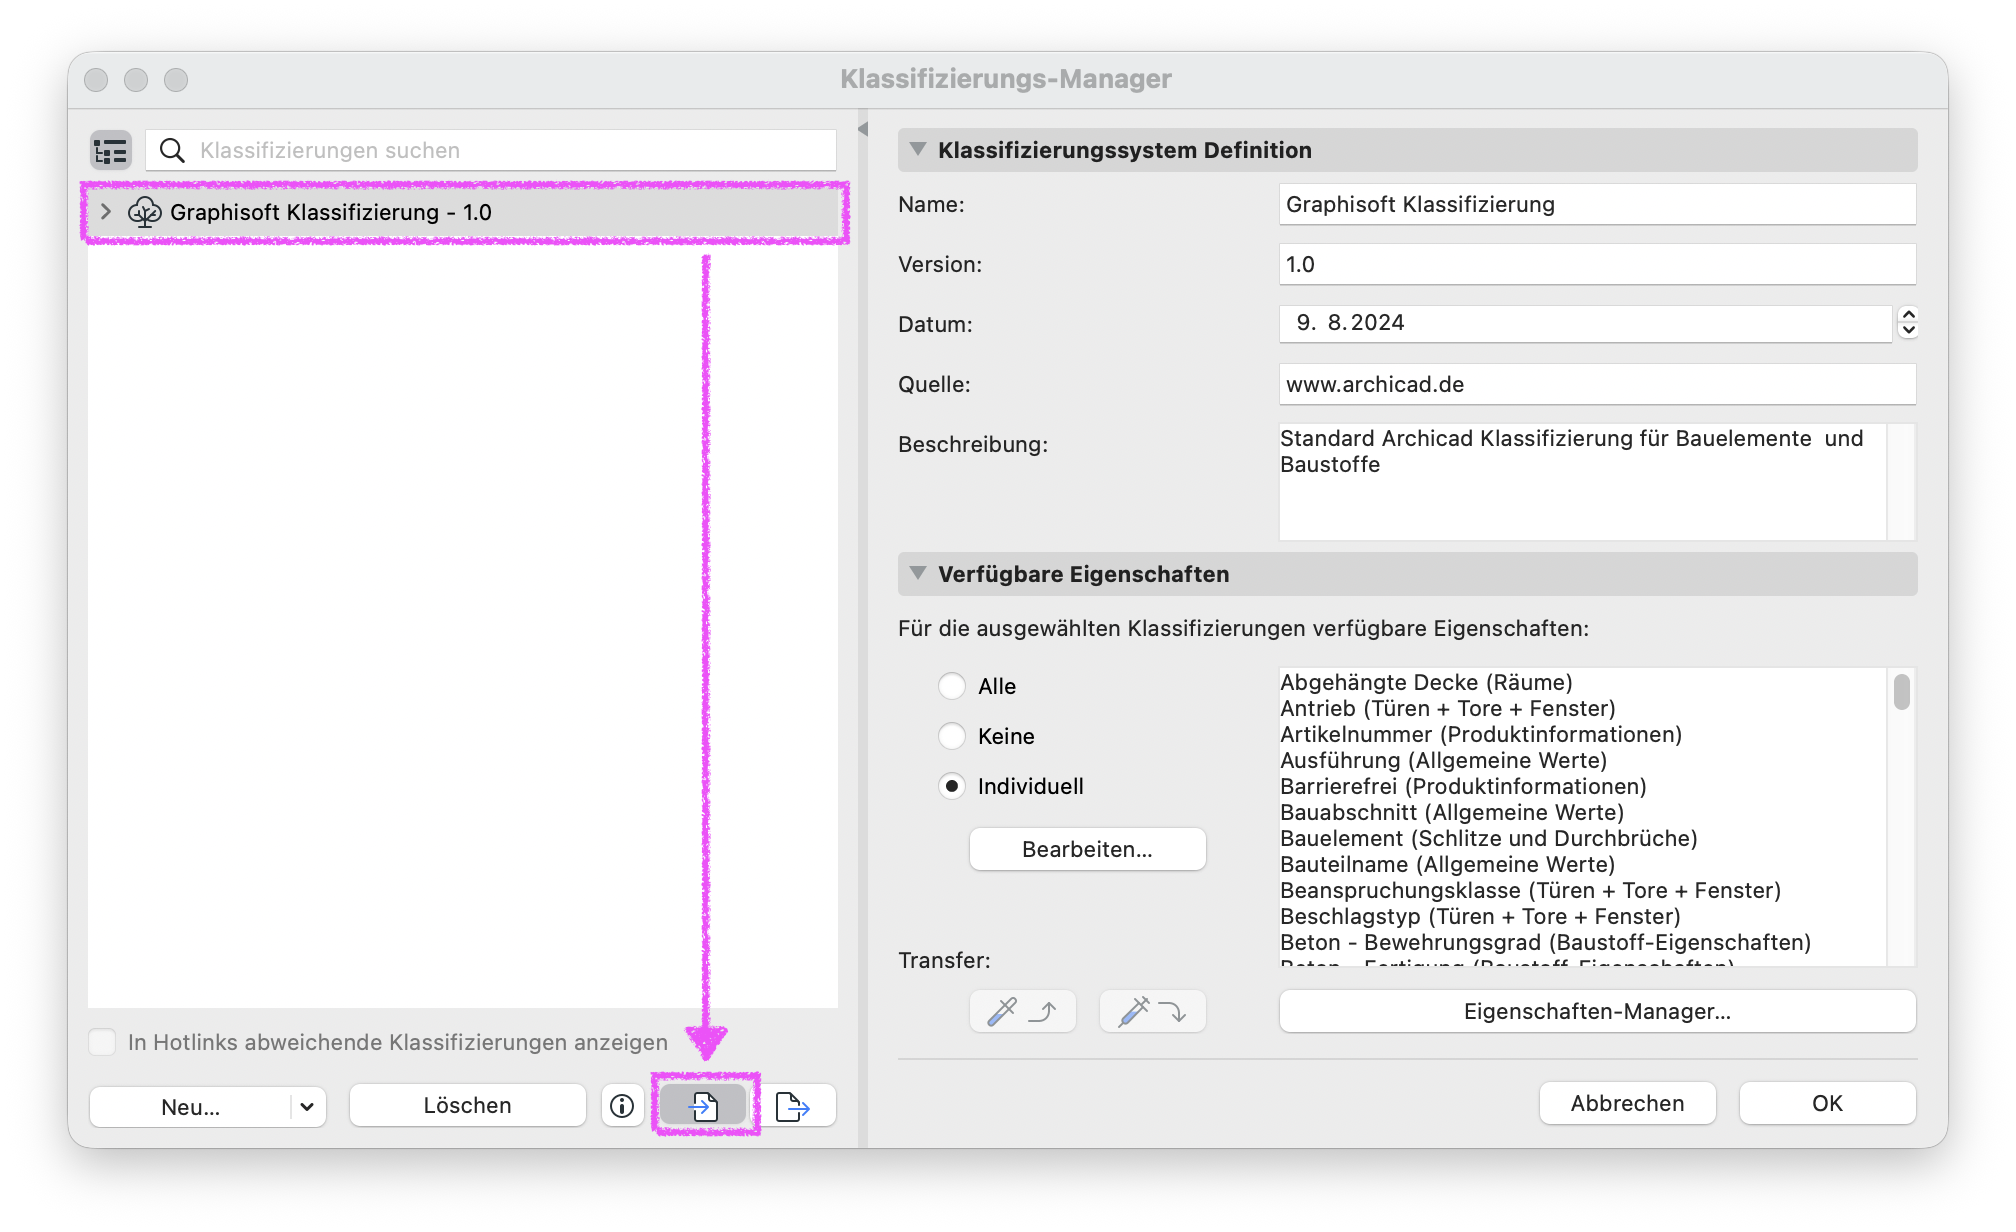The height and width of the screenshot is (1232, 2016).
Task: Toggle the tree view mode icon
Action: pyautogui.click(x=110, y=151)
